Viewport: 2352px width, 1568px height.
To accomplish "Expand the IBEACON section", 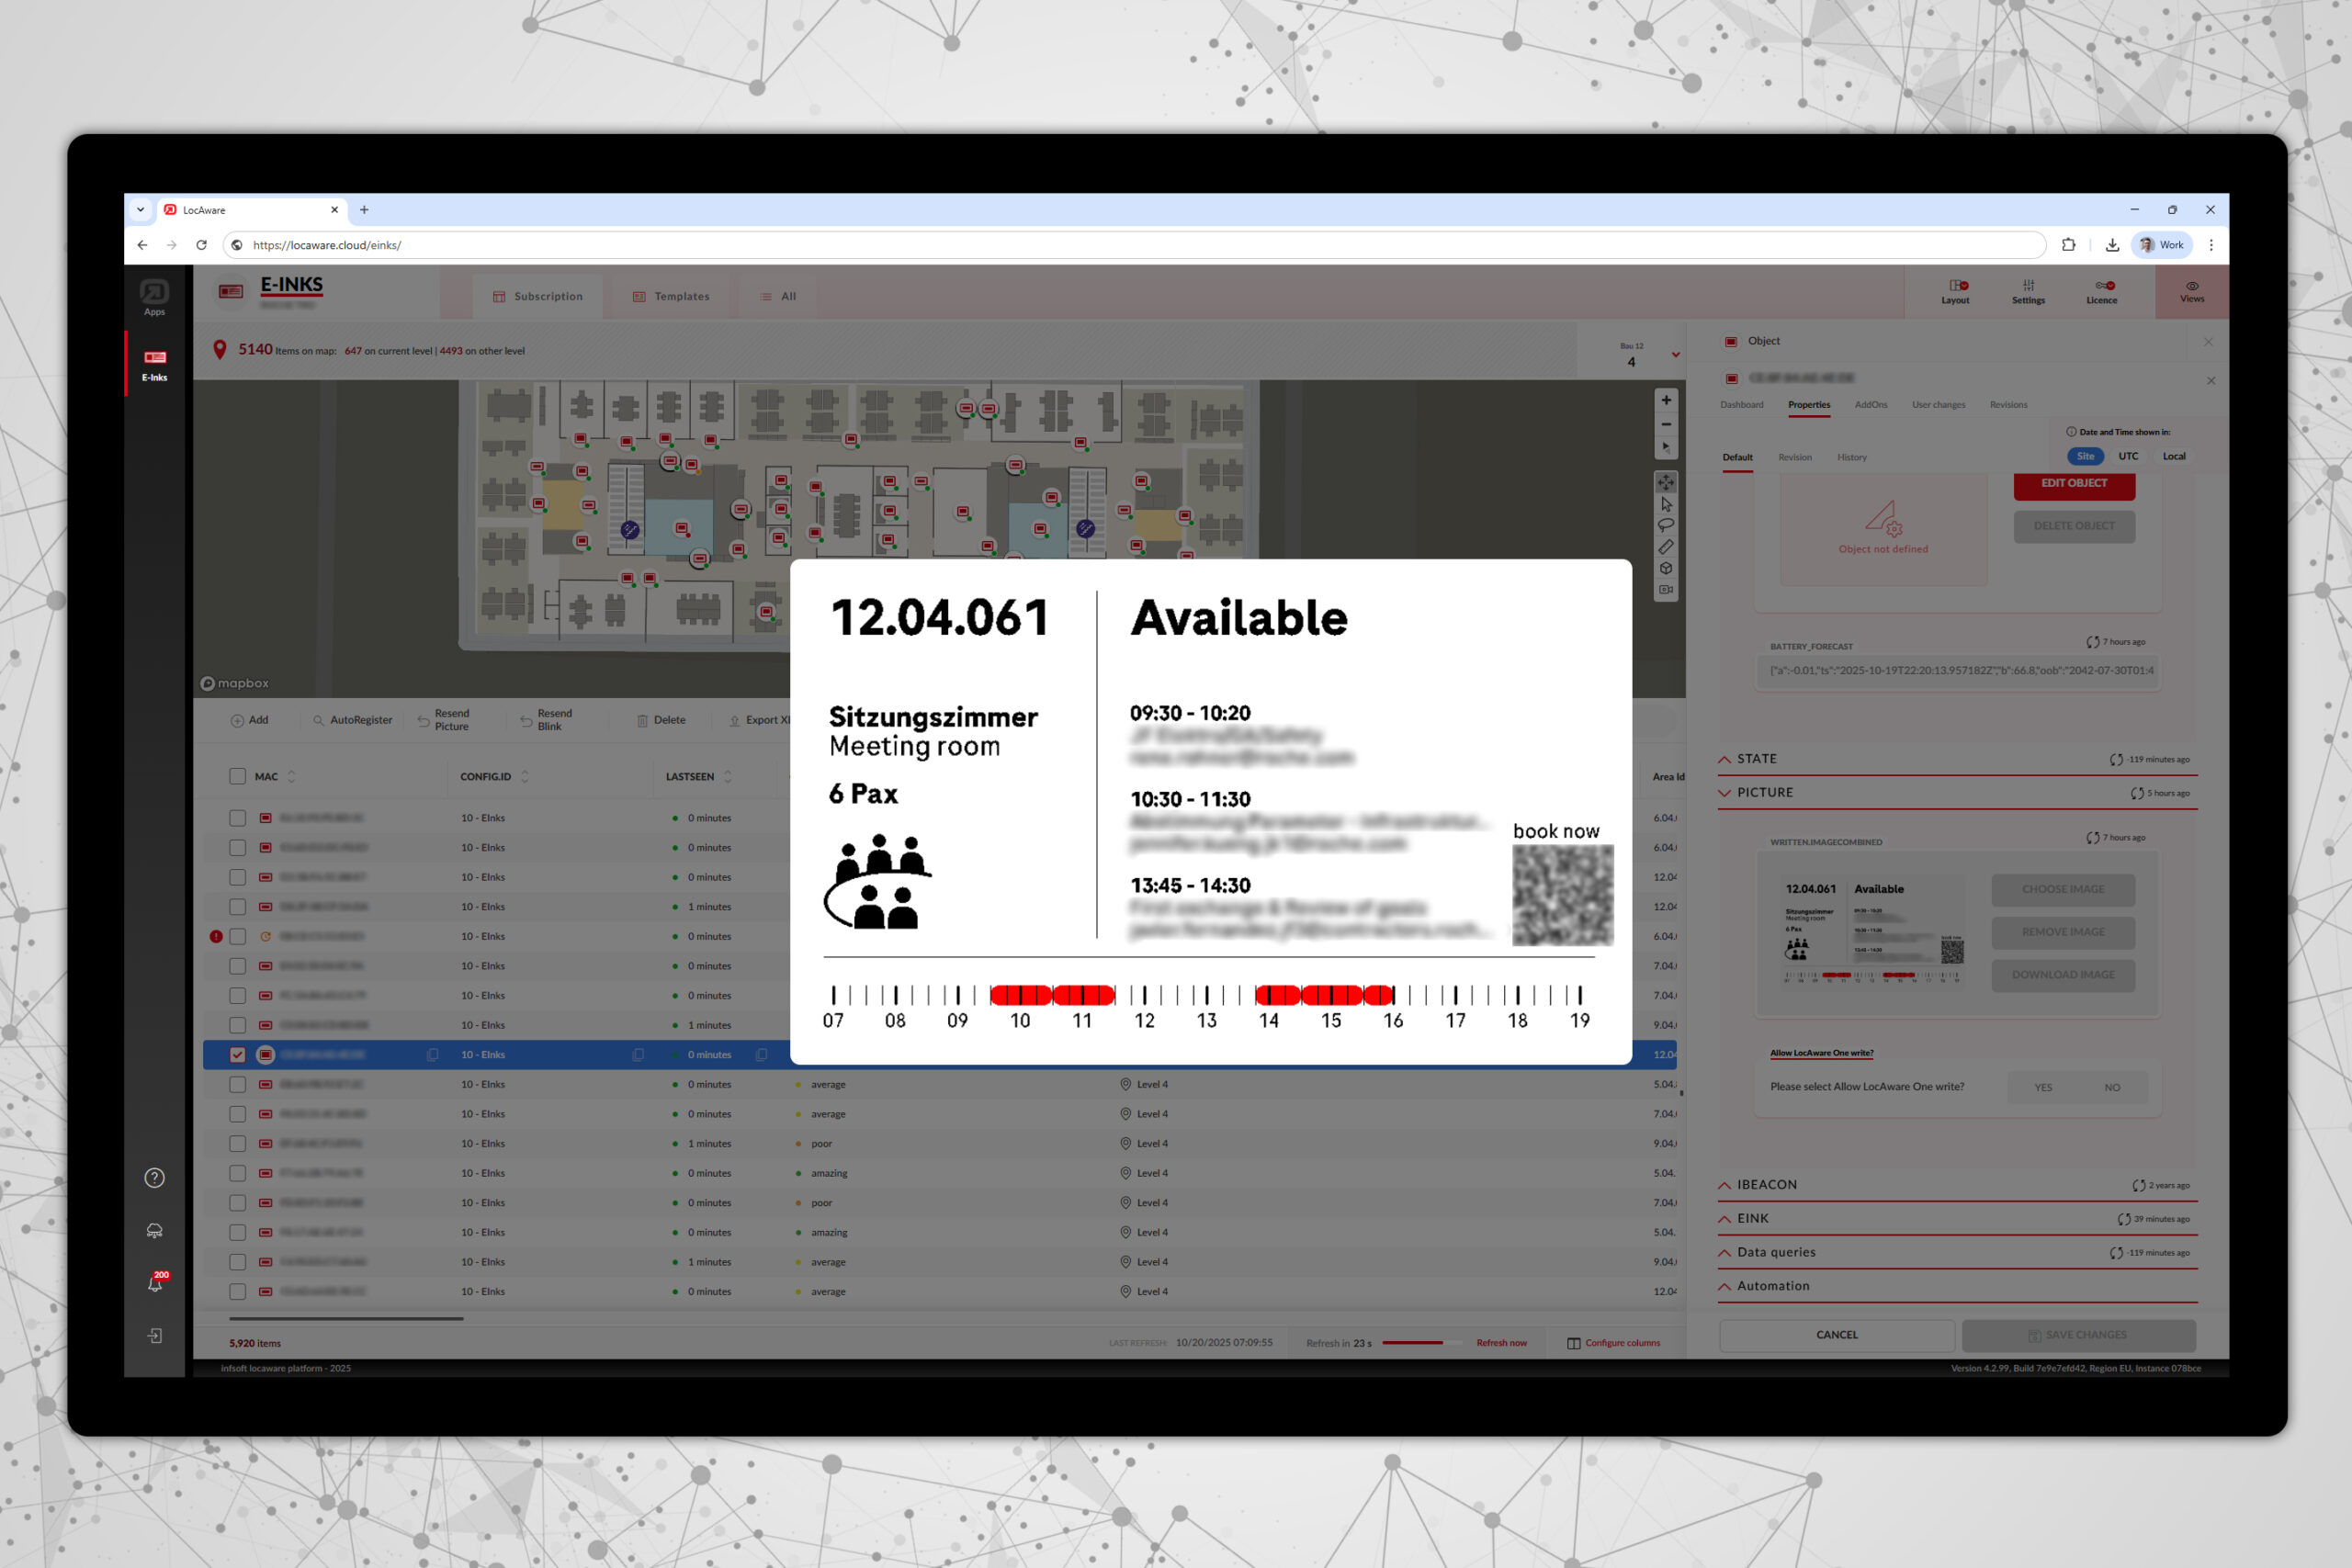I will pyautogui.click(x=1766, y=1184).
